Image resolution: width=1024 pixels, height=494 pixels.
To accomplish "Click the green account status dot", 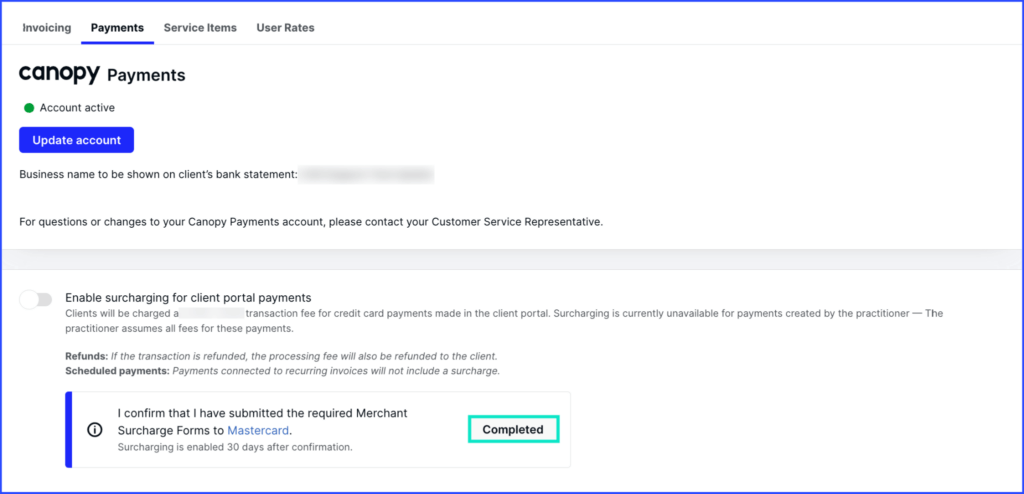I will tap(29, 107).
